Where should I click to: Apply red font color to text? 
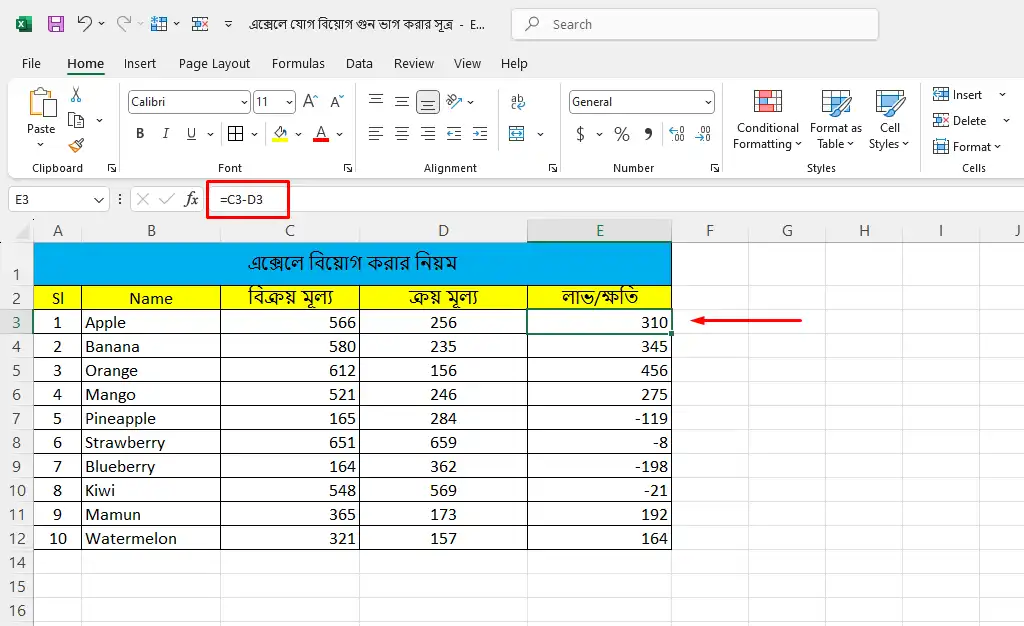click(x=321, y=134)
